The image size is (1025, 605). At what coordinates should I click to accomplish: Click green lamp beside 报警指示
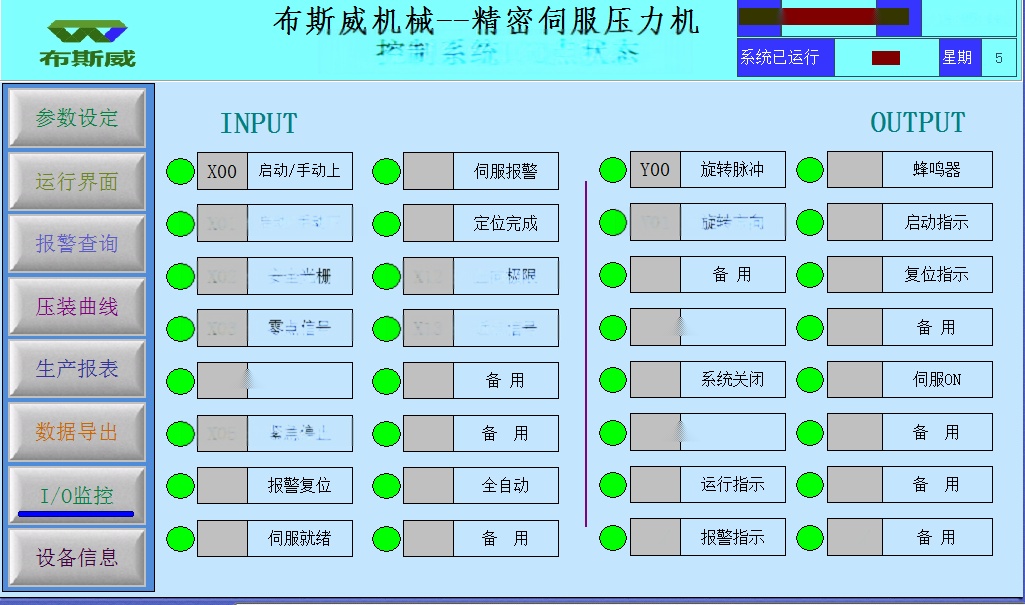tap(613, 538)
